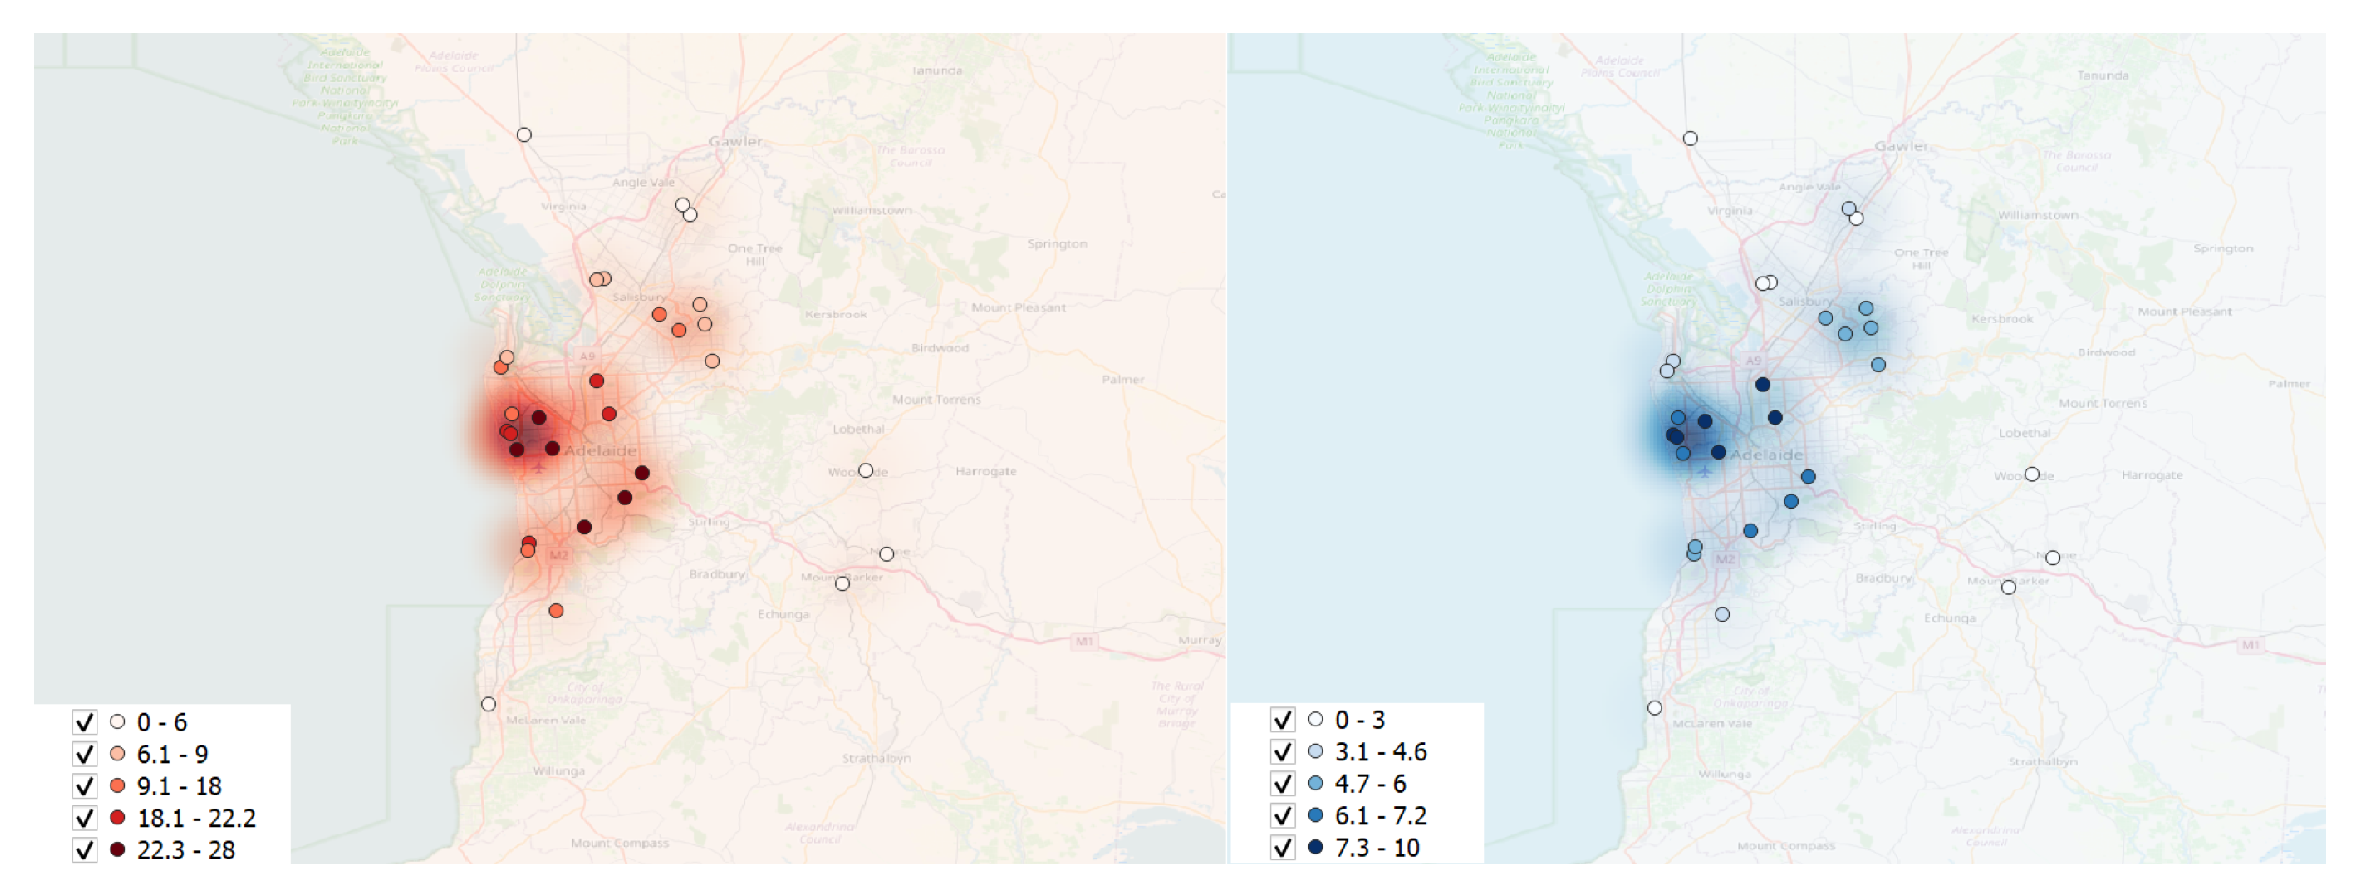
Task: Toggle the 6.1 - 7.2 checkbox
Action: coord(1283,816)
